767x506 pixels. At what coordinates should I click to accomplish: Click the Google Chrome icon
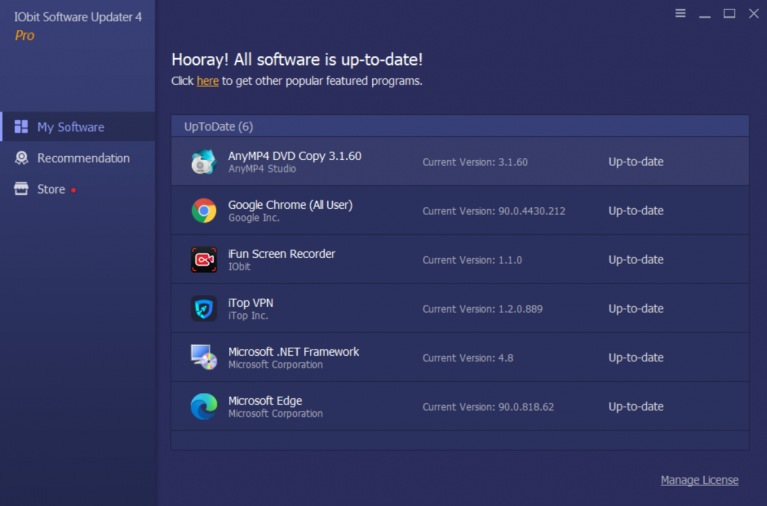pos(203,210)
